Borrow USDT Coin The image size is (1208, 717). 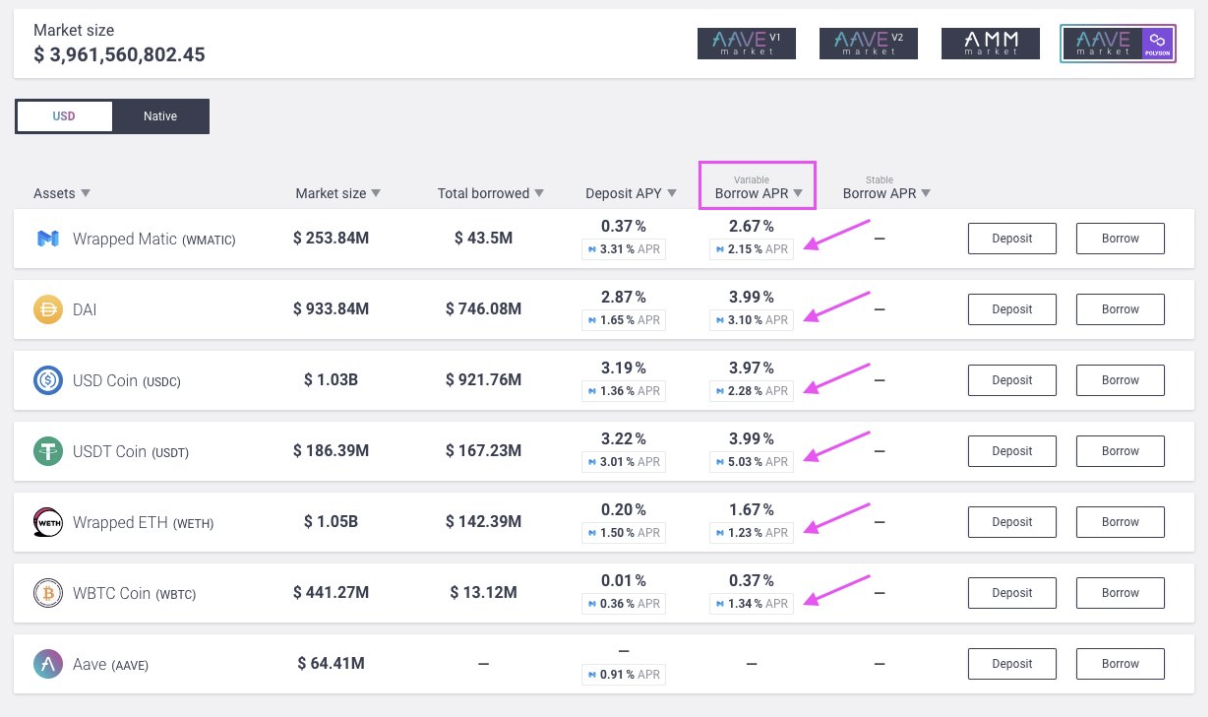coord(1120,452)
